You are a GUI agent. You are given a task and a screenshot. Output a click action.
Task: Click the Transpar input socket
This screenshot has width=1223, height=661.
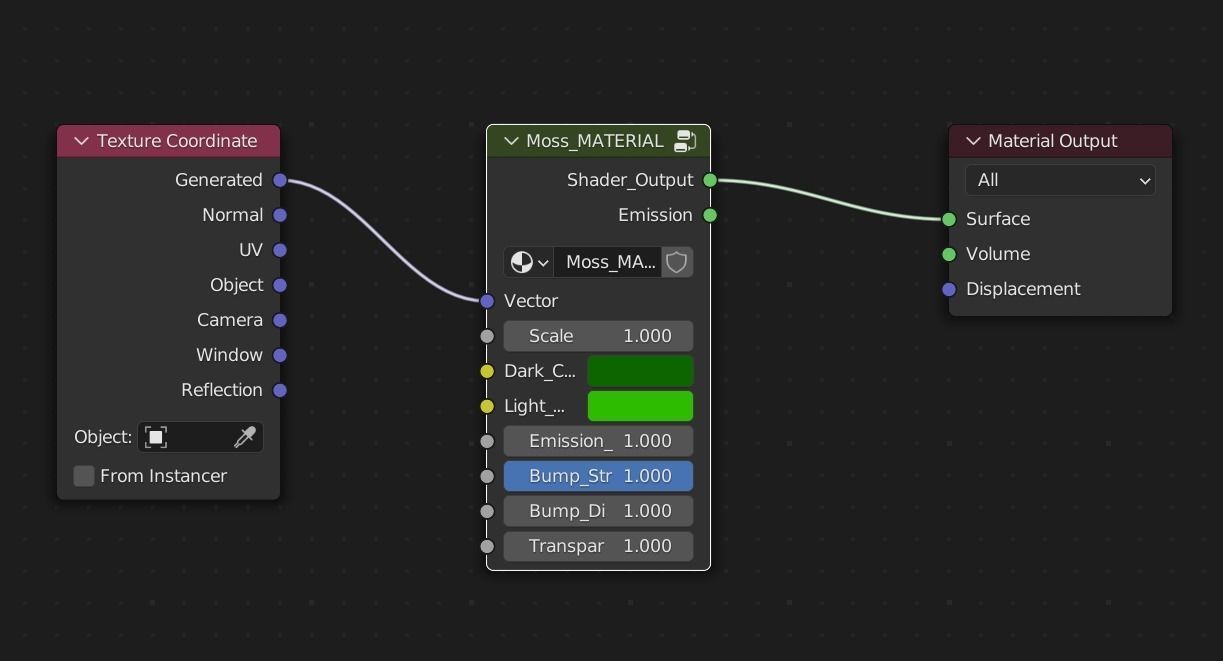[487, 546]
